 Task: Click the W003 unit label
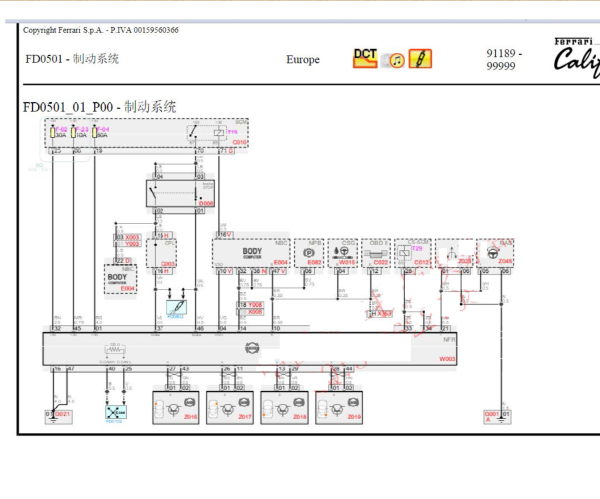[x=447, y=359]
